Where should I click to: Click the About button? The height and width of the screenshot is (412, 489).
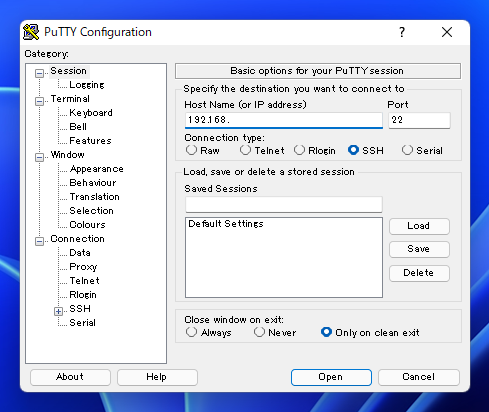coord(70,377)
